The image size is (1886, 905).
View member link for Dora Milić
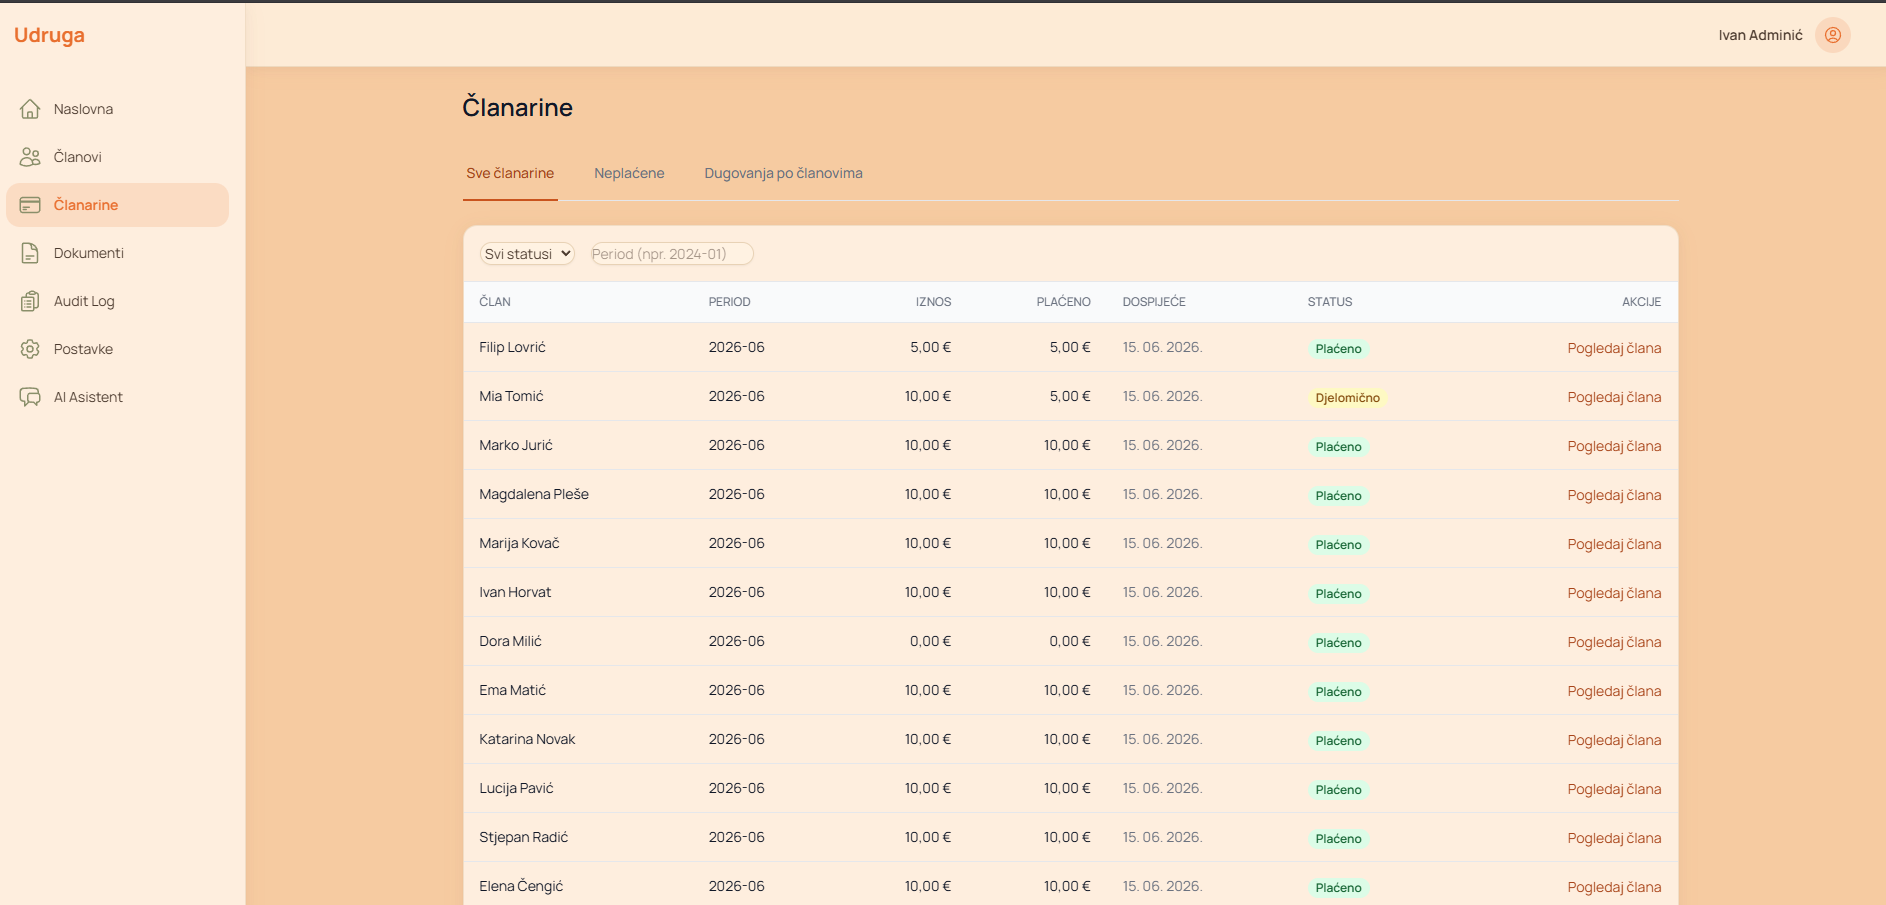(1613, 642)
